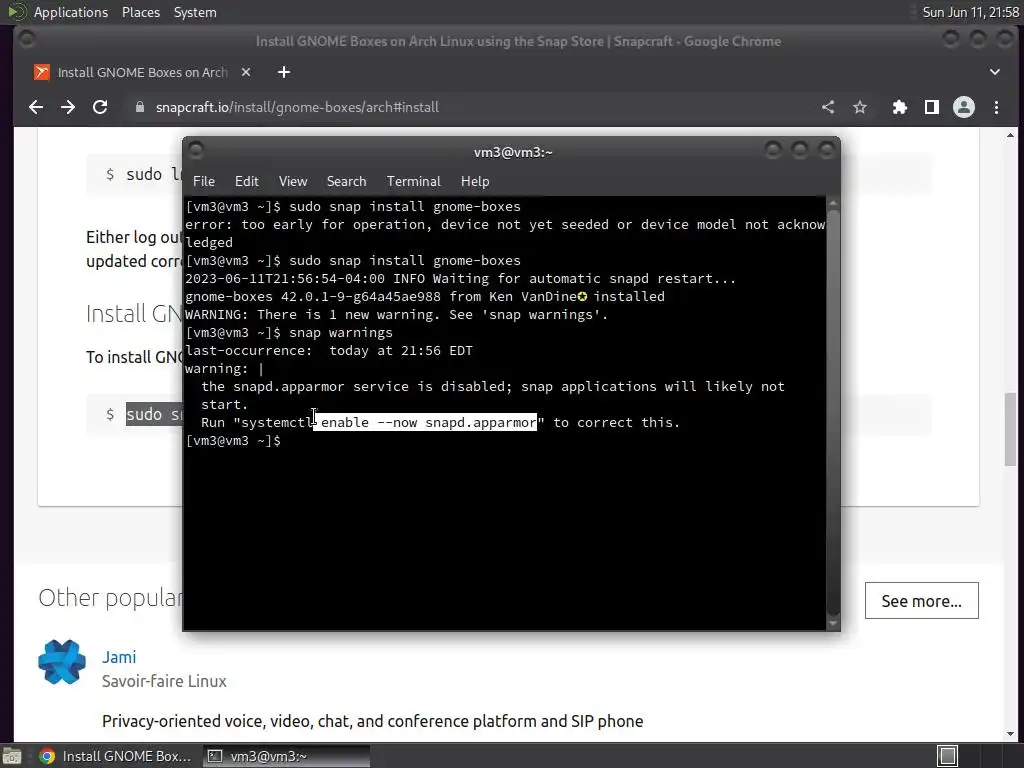The image size is (1024, 768).
Task: Select the Install GNOME Boxes on Arch tab
Action: pyautogui.click(x=142, y=72)
